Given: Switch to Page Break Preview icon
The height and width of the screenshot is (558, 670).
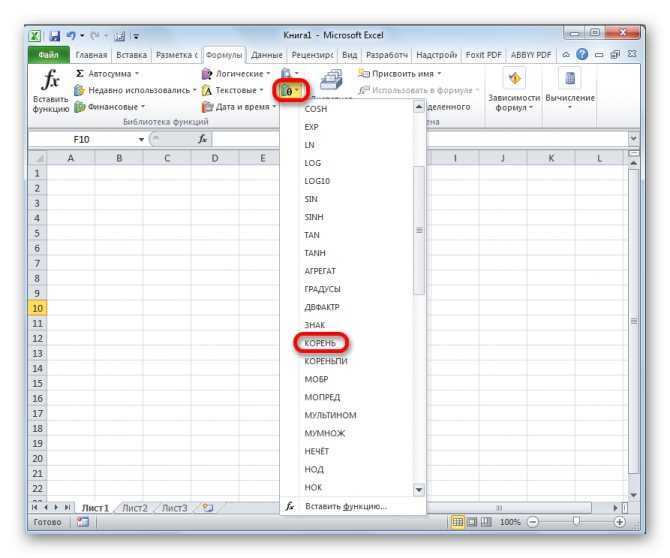Looking at the screenshot, I should pos(486,522).
